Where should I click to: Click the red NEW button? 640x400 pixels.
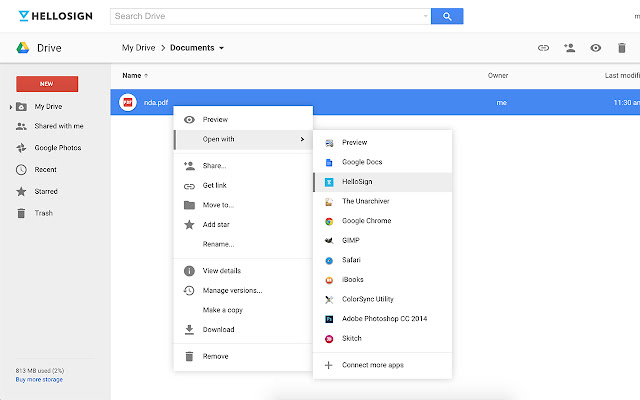47,84
